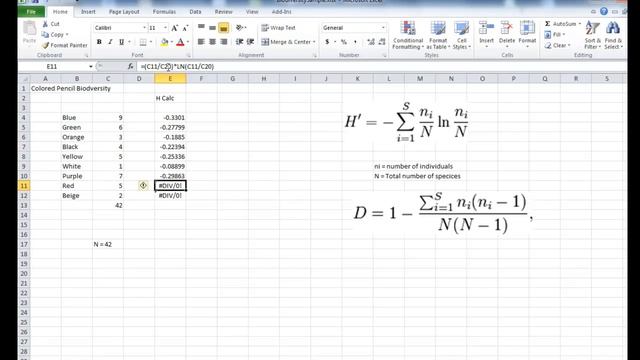Click the Copy icon
Image resolution: width=640 pixels, height=360 pixels.
coord(45,35)
